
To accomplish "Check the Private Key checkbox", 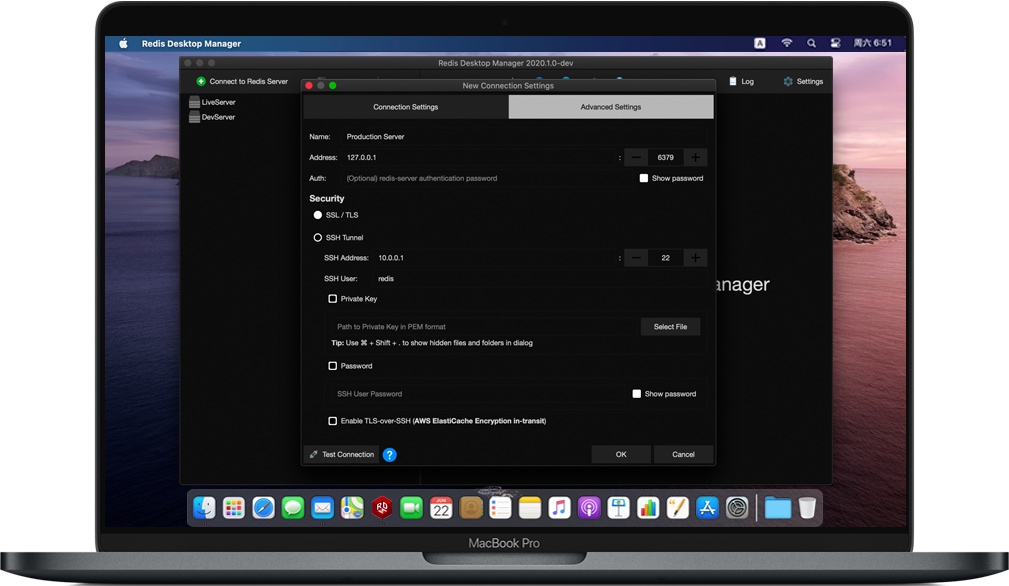I will coord(332,298).
